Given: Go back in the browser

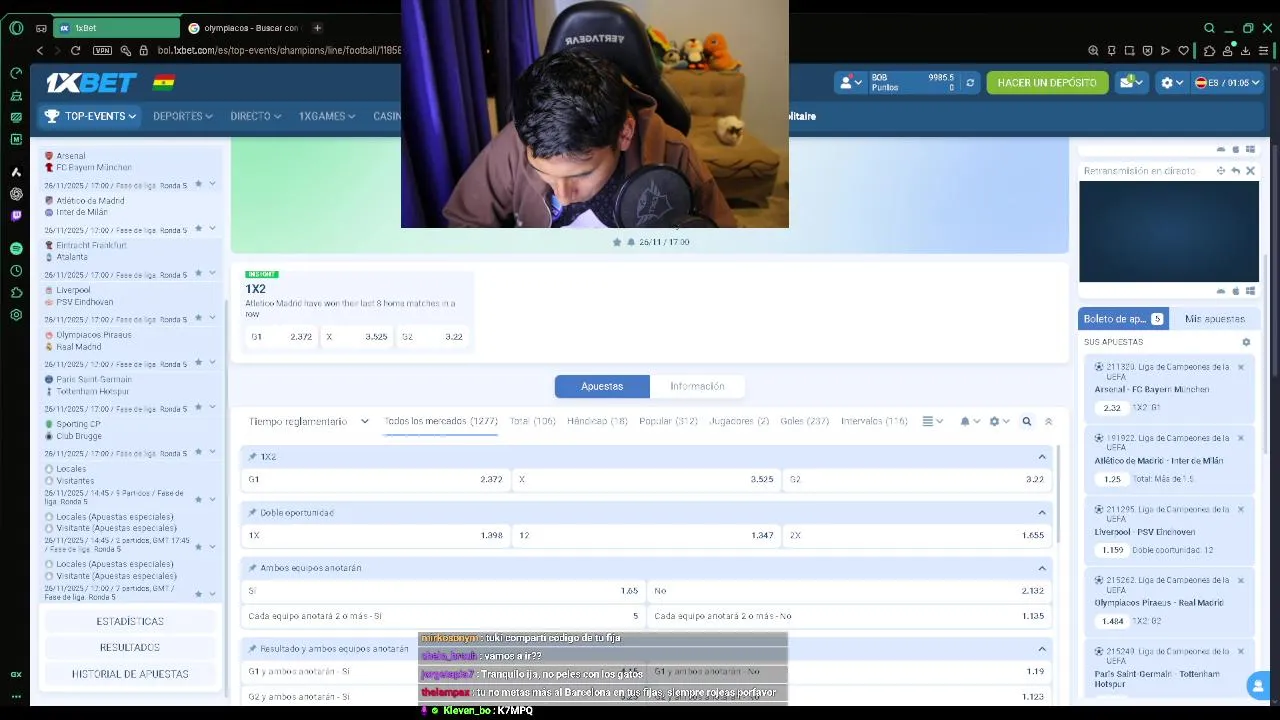Looking at the screenshot, I should pyautogui.click(x=40, y=50).
